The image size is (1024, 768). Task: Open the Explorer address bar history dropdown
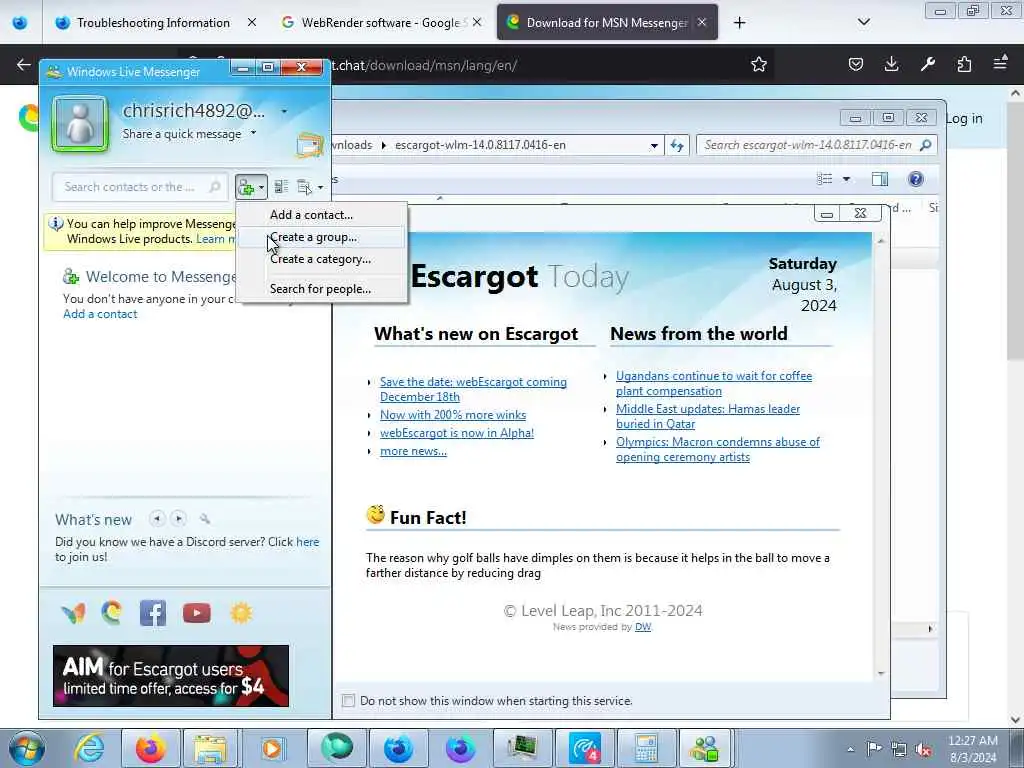(654, 146)
